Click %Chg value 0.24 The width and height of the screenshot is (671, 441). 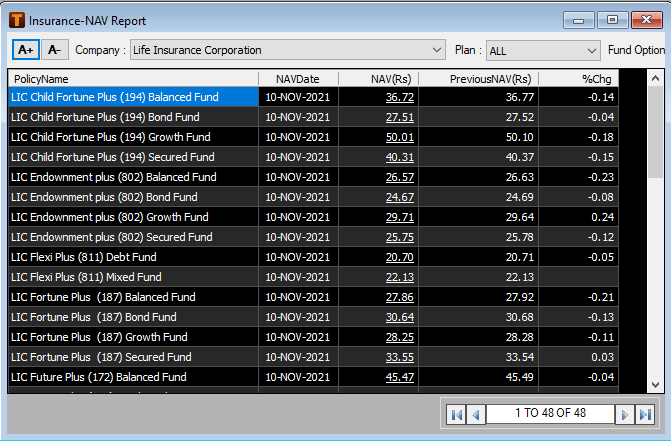[603, 217]
